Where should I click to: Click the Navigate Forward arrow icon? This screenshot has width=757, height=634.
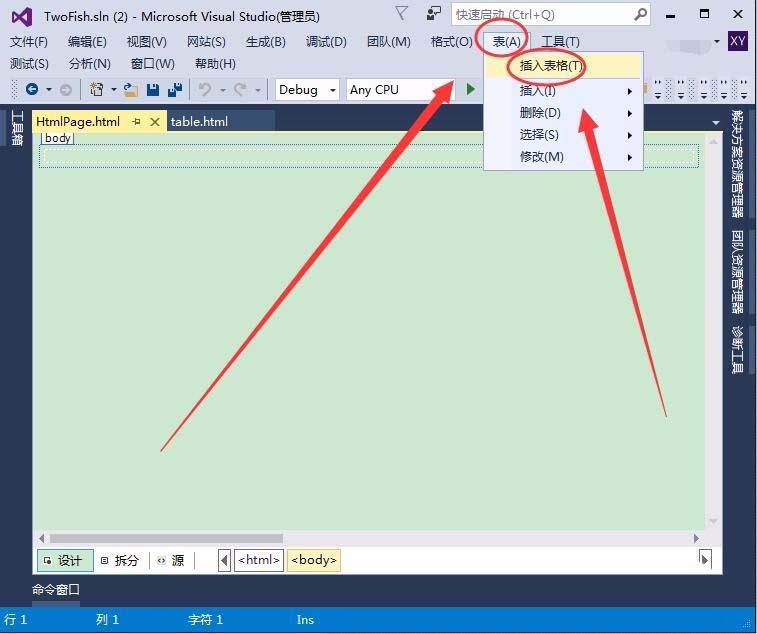(x=66, y=90)
